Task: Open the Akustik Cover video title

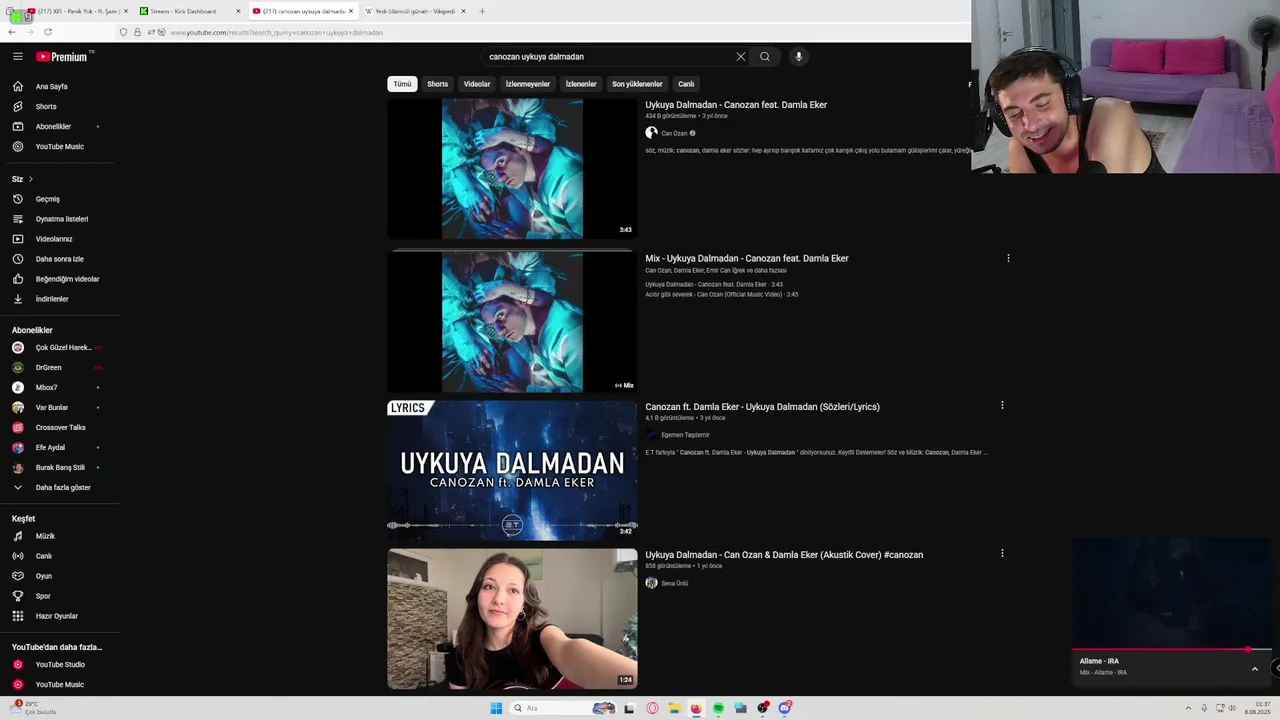Action: (784, 555)
